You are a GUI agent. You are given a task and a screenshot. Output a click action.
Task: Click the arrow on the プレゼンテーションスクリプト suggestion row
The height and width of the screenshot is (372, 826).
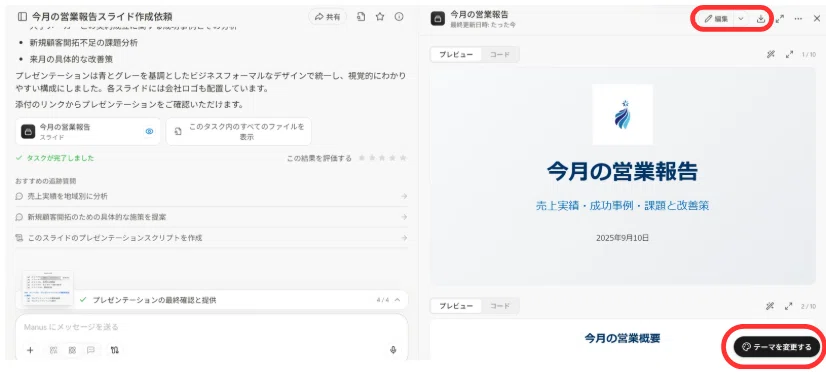pyautogui.click(x=404, y=238)
